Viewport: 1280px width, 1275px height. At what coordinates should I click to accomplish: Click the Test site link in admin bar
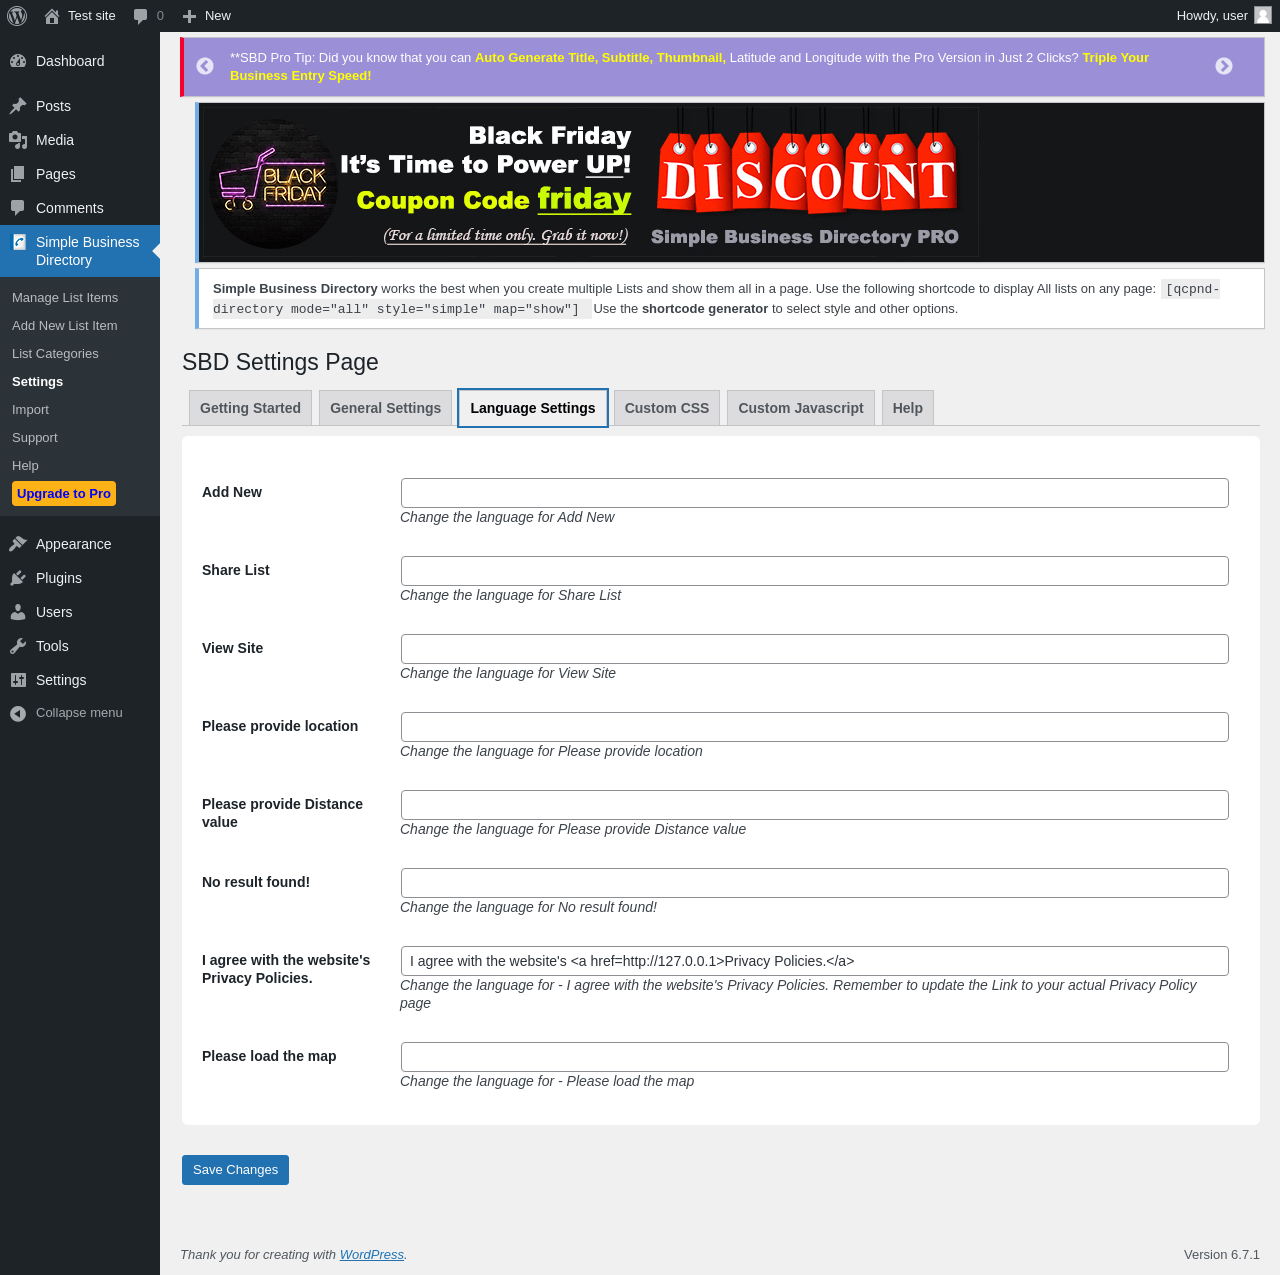click(x=92, y=16)
